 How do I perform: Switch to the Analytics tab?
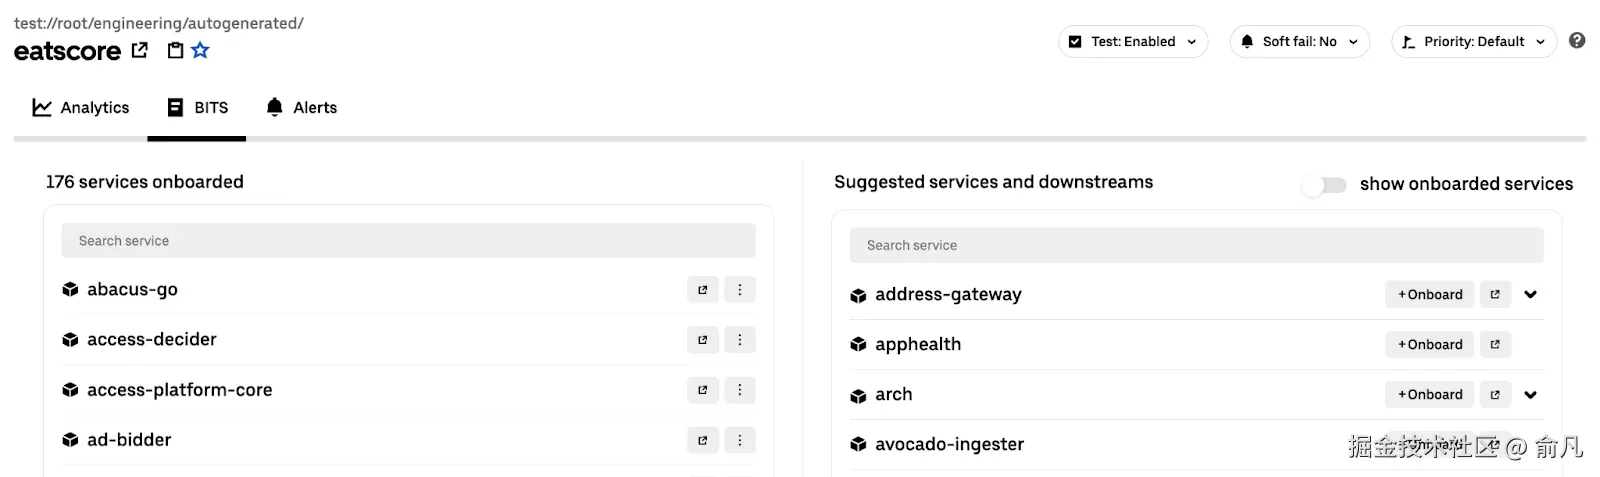coord(81,108)
